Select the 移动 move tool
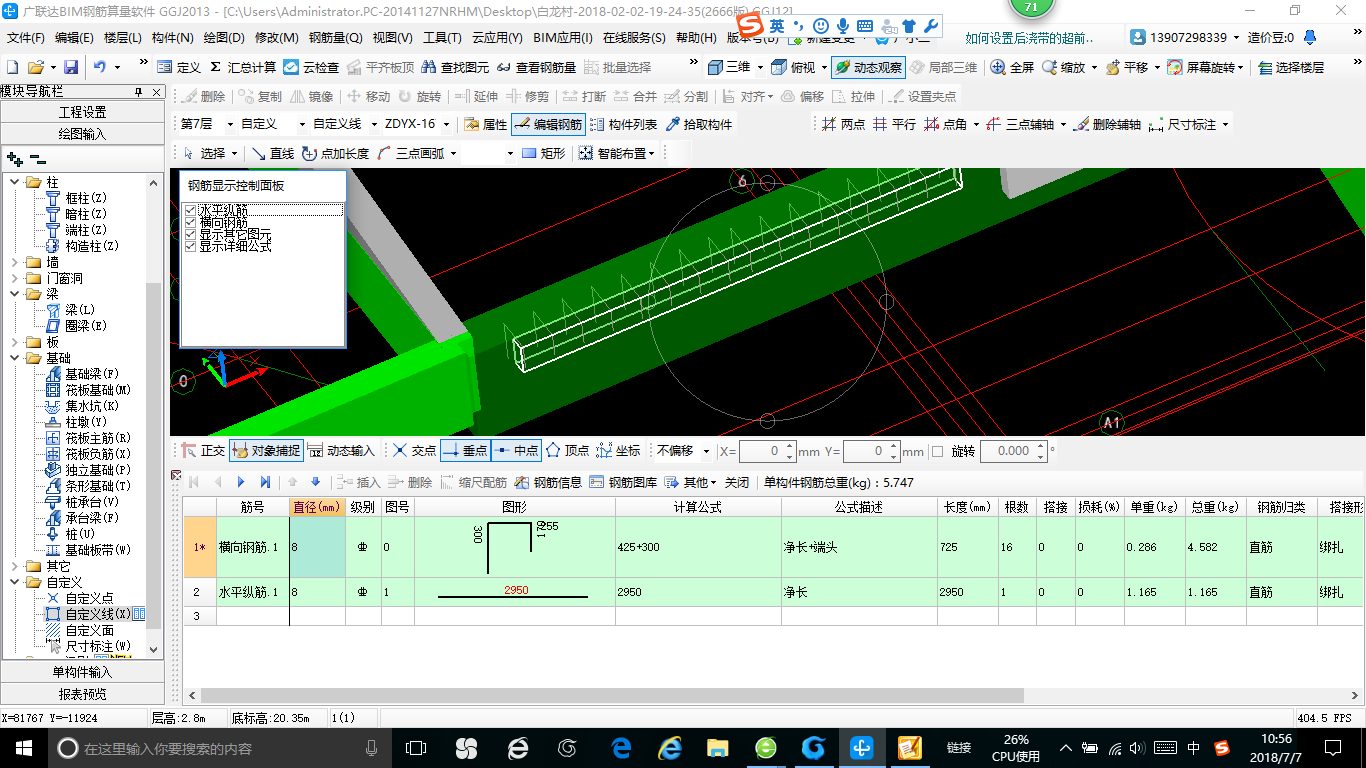 (x=368, y=97)
